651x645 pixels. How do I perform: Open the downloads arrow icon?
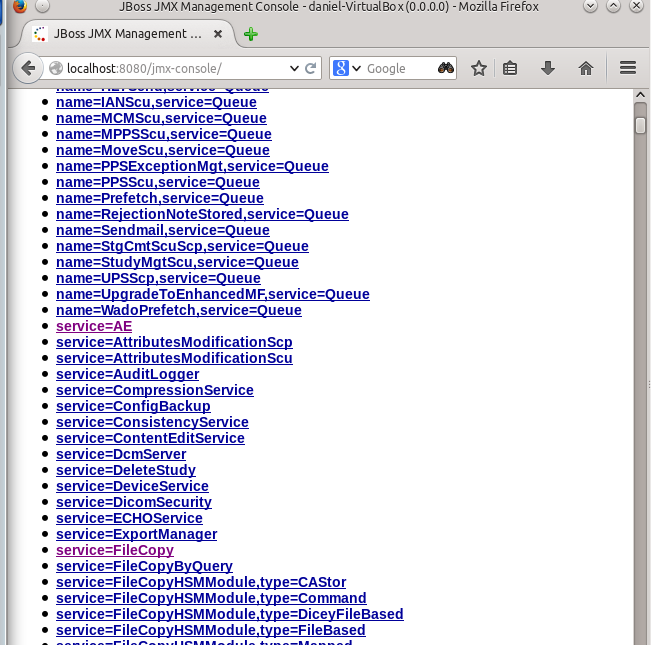548,68
